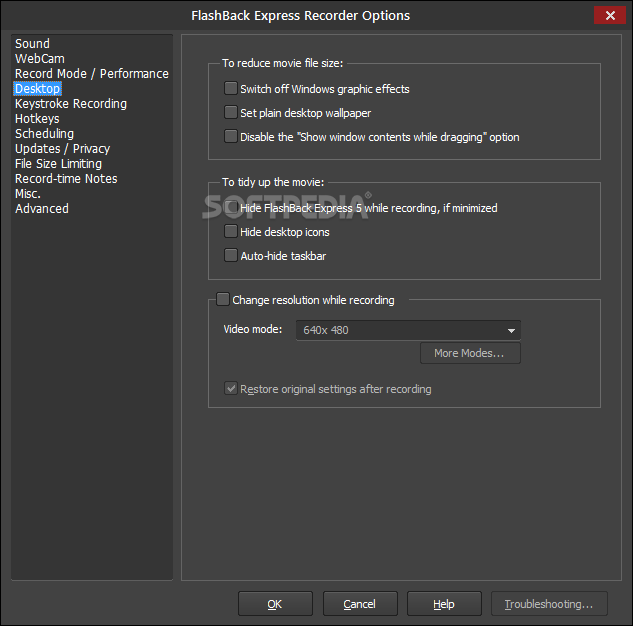Select Scheduling in the sidebar
This screenshot has width=633, height=626.
point(44,134)
